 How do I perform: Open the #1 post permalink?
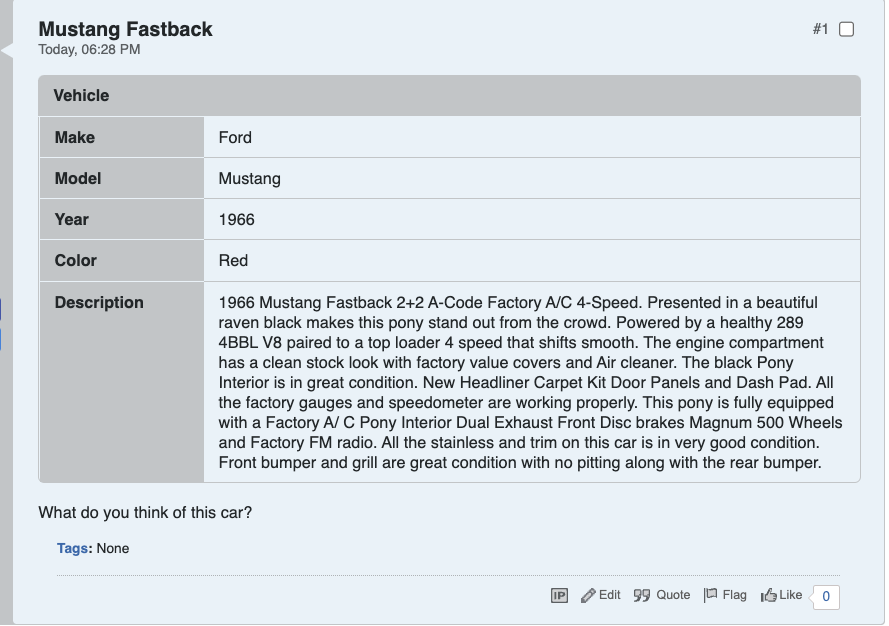820,29
